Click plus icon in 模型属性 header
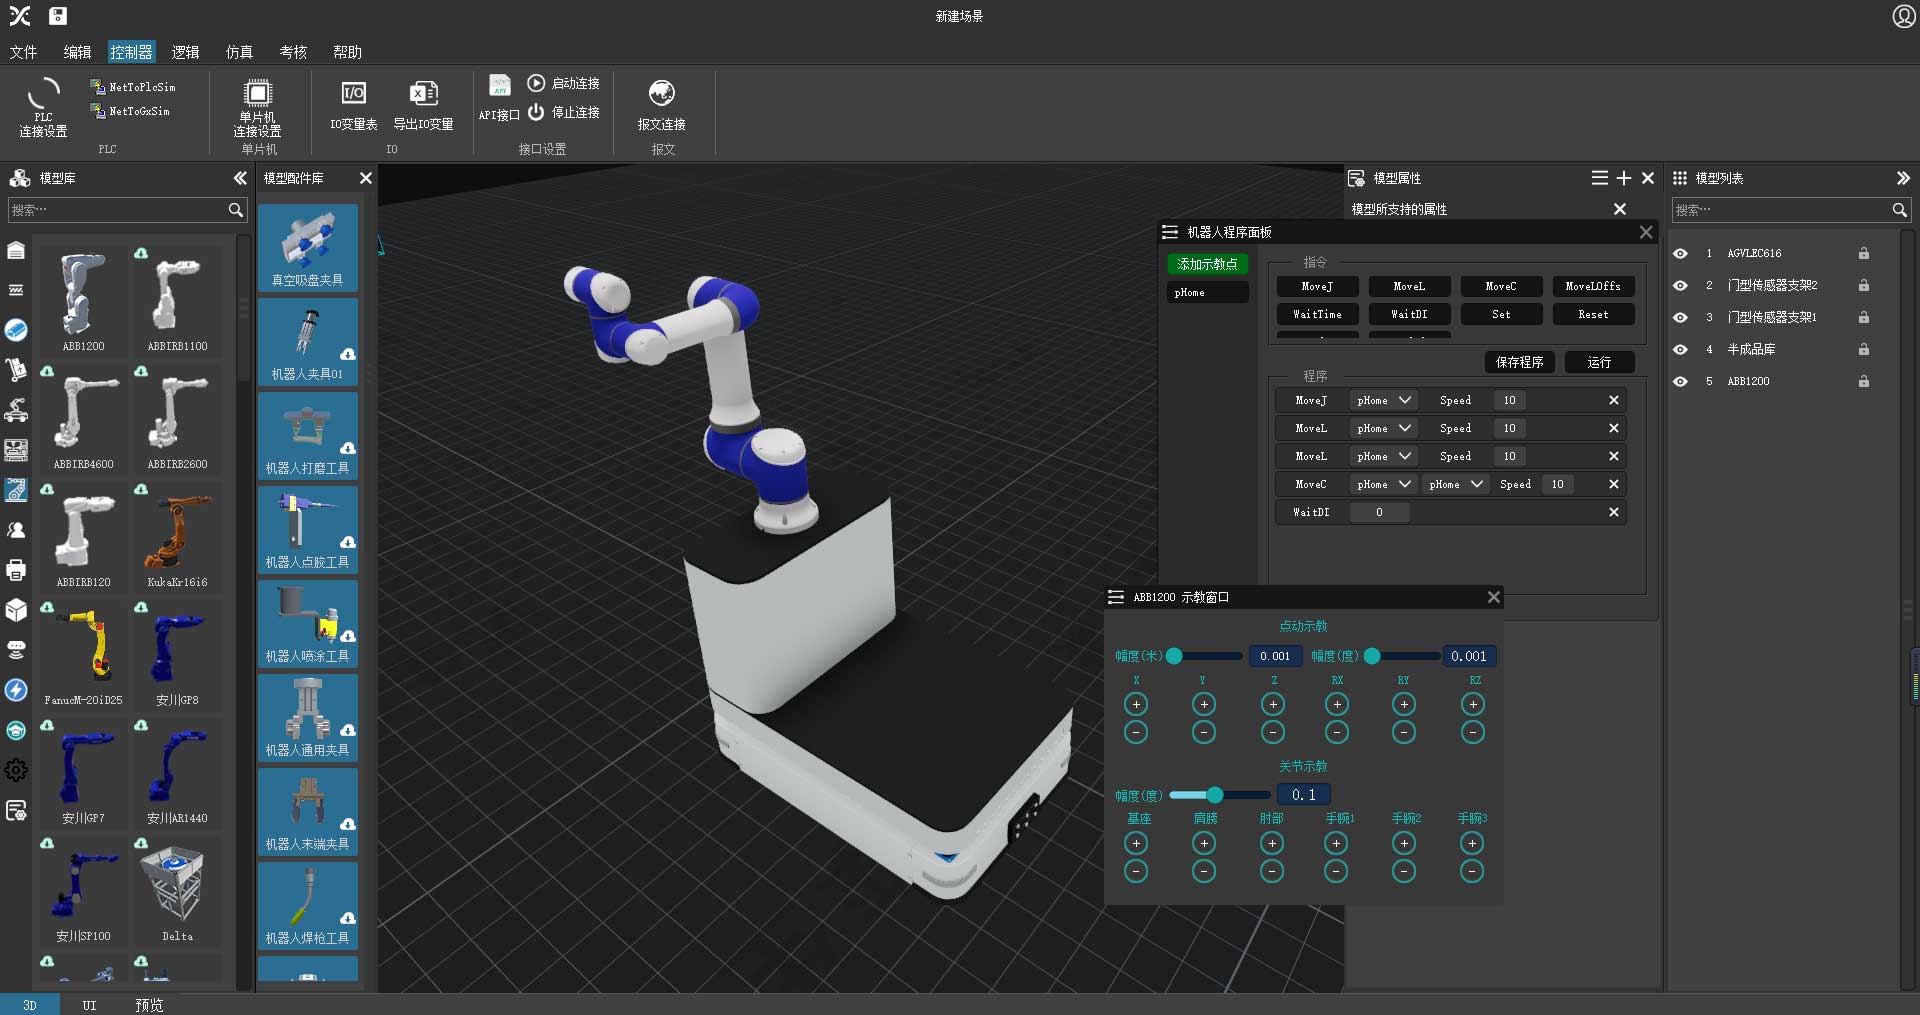The image size is (1920, 1015). pyautogui.click(x=1624, y=178)
